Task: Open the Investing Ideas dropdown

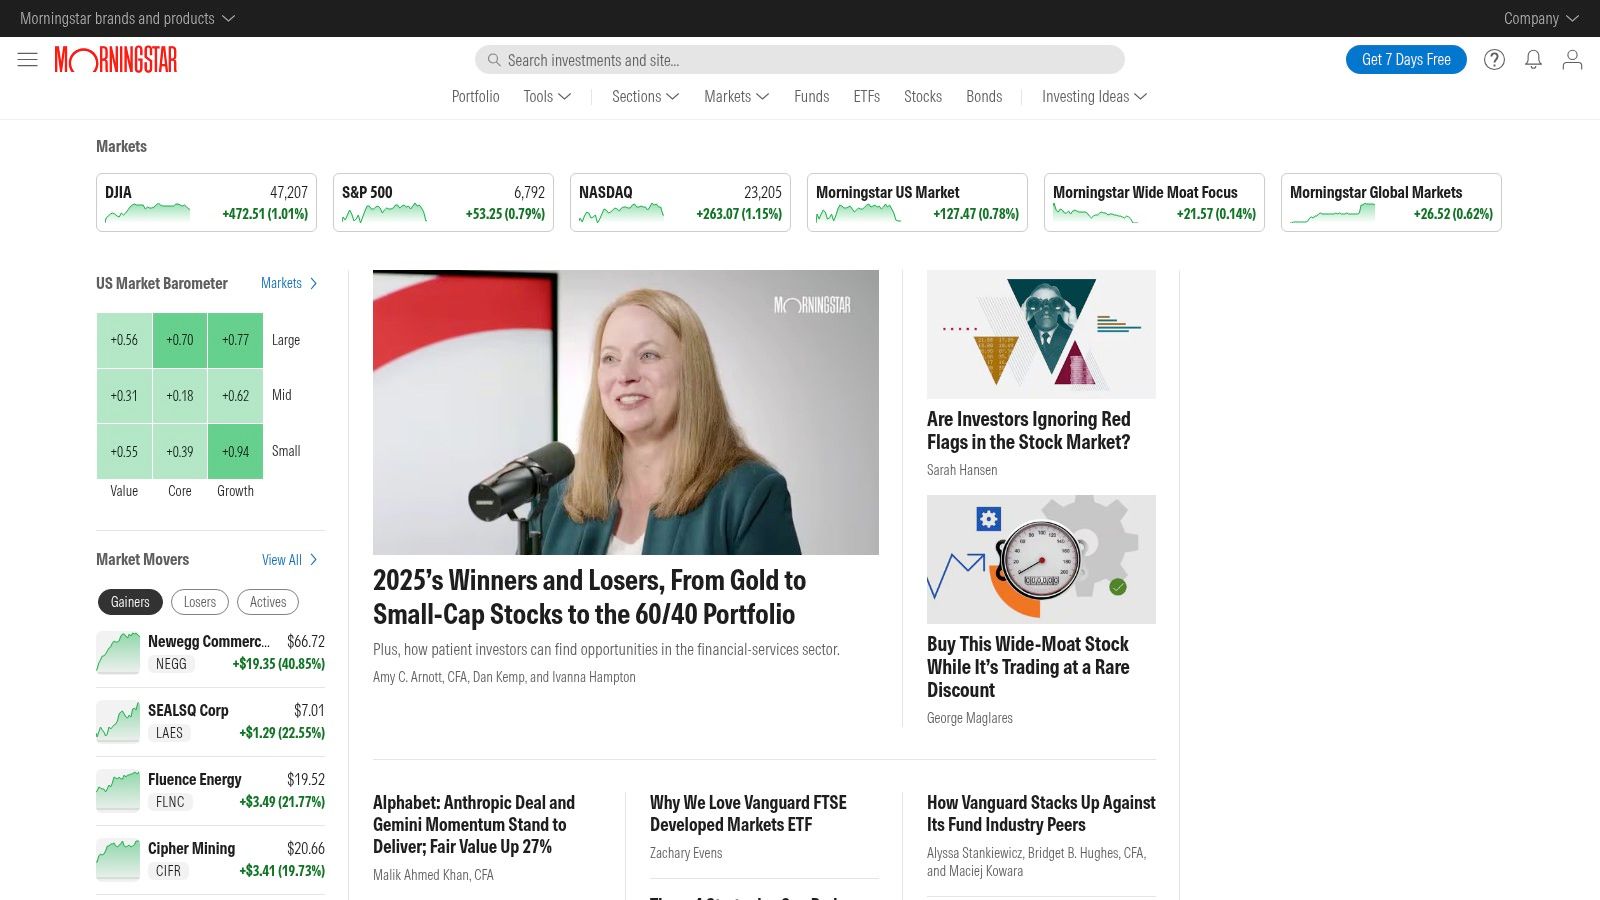Action: pyautogui.click(x=1093, y=96)
